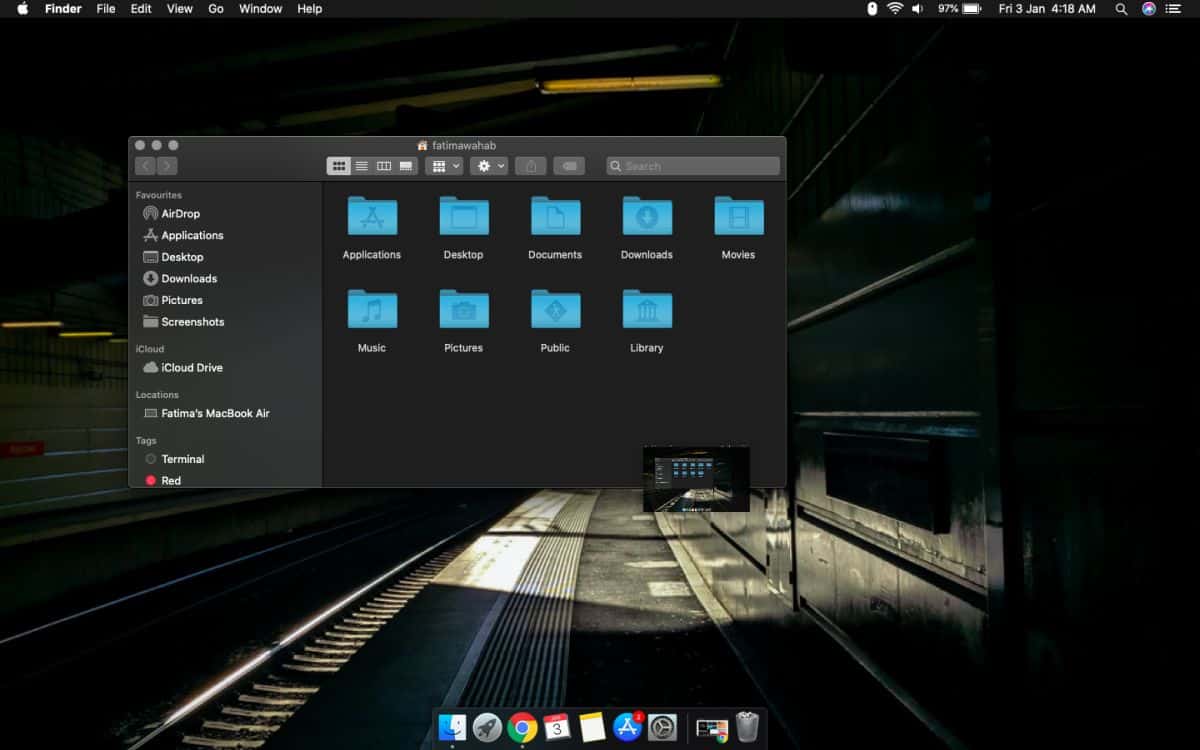Viewport: 1200px width, 750px height.
Task: Select the Red tag in the sidebar
Action: click(171, 481)
